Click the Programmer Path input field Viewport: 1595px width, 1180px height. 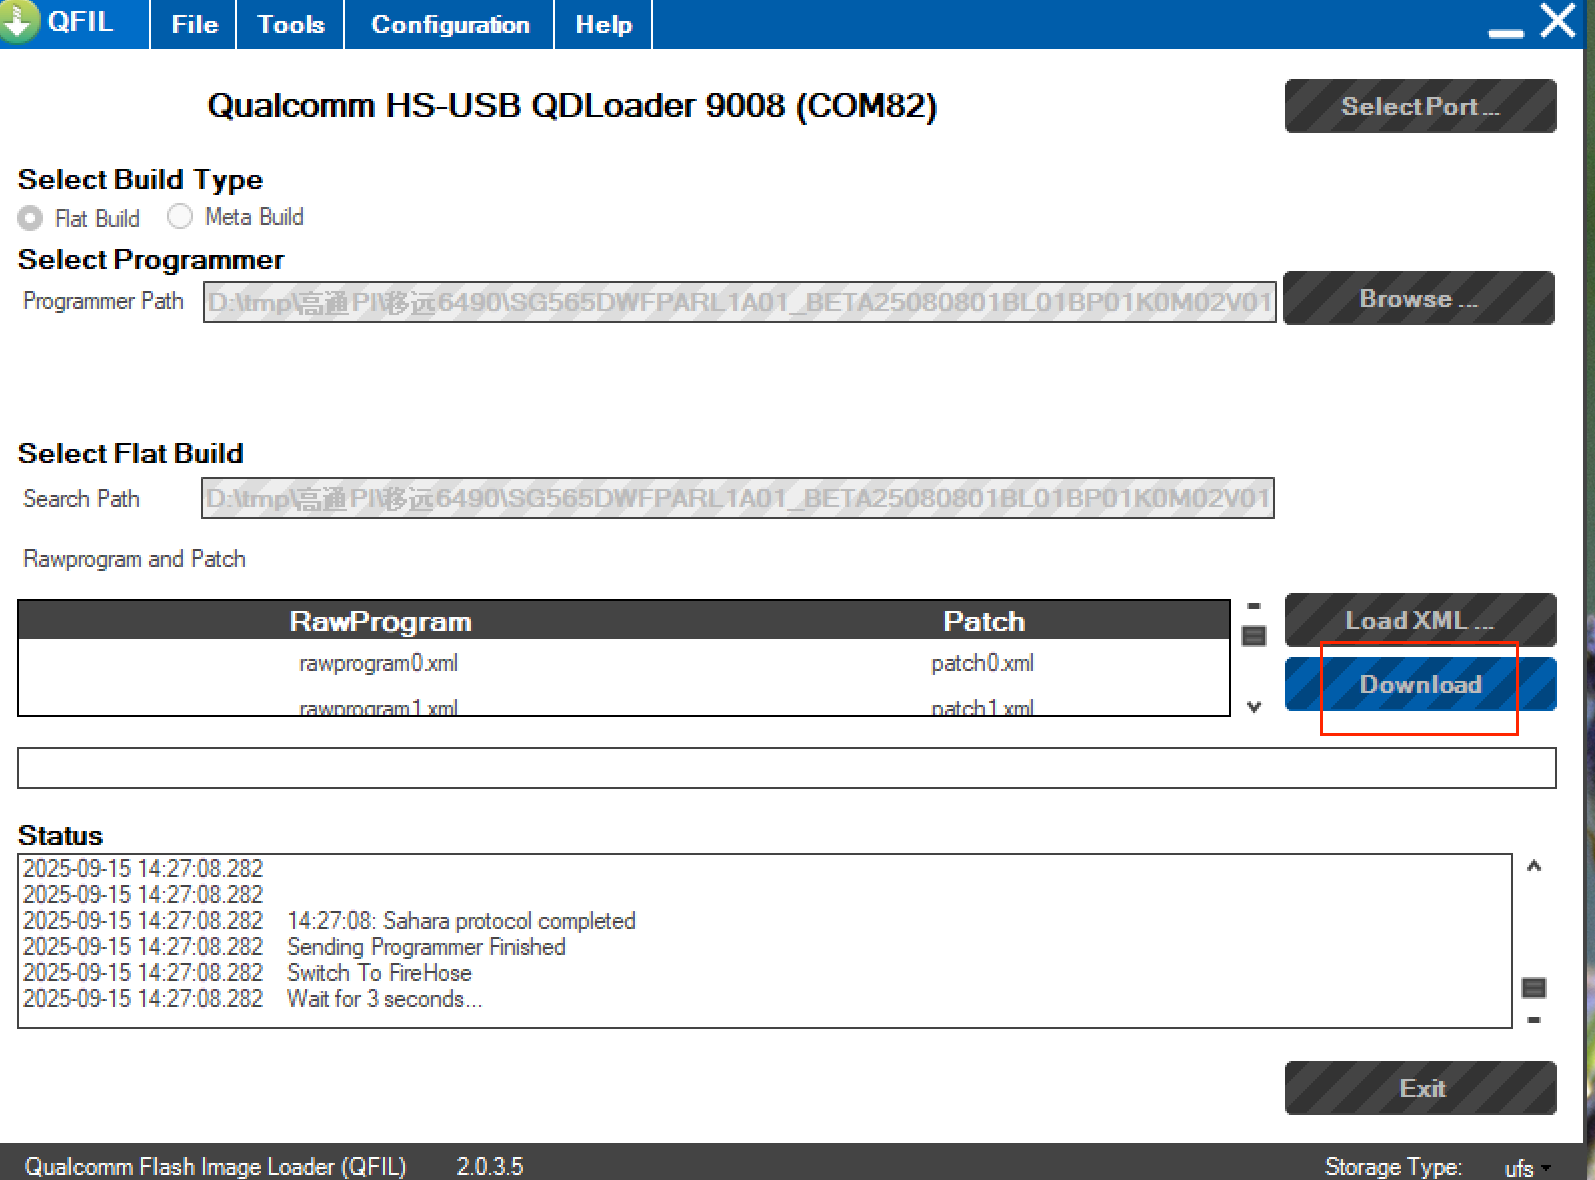(x=740, y=302)
